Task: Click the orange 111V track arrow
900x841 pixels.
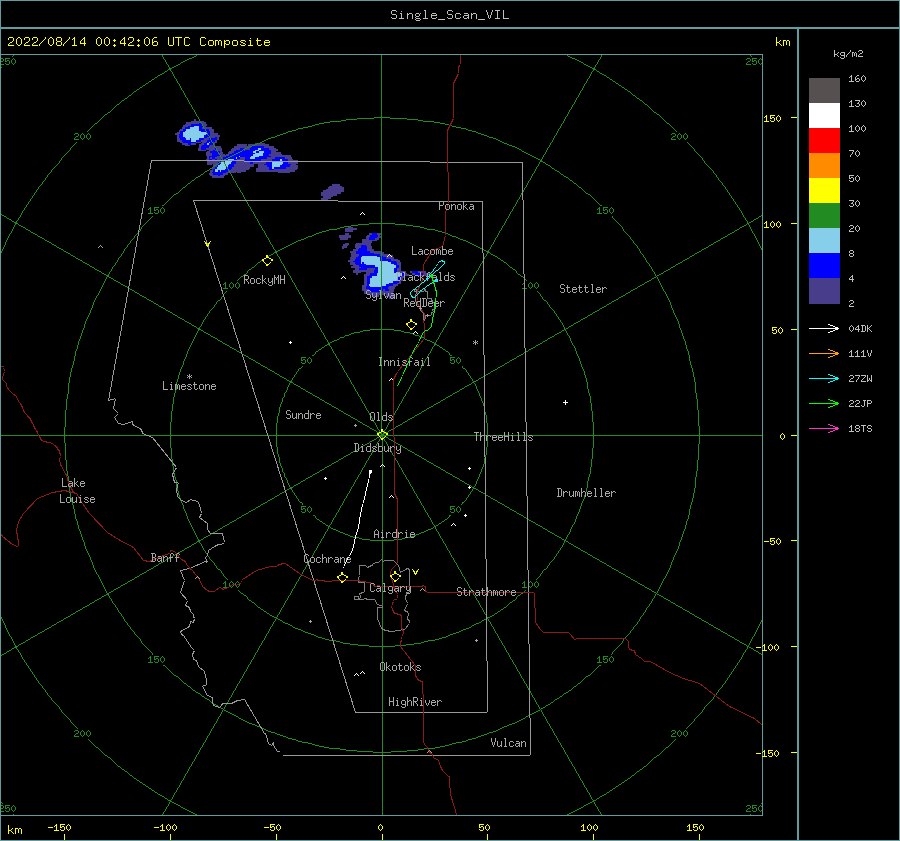Action: [824, 354]
